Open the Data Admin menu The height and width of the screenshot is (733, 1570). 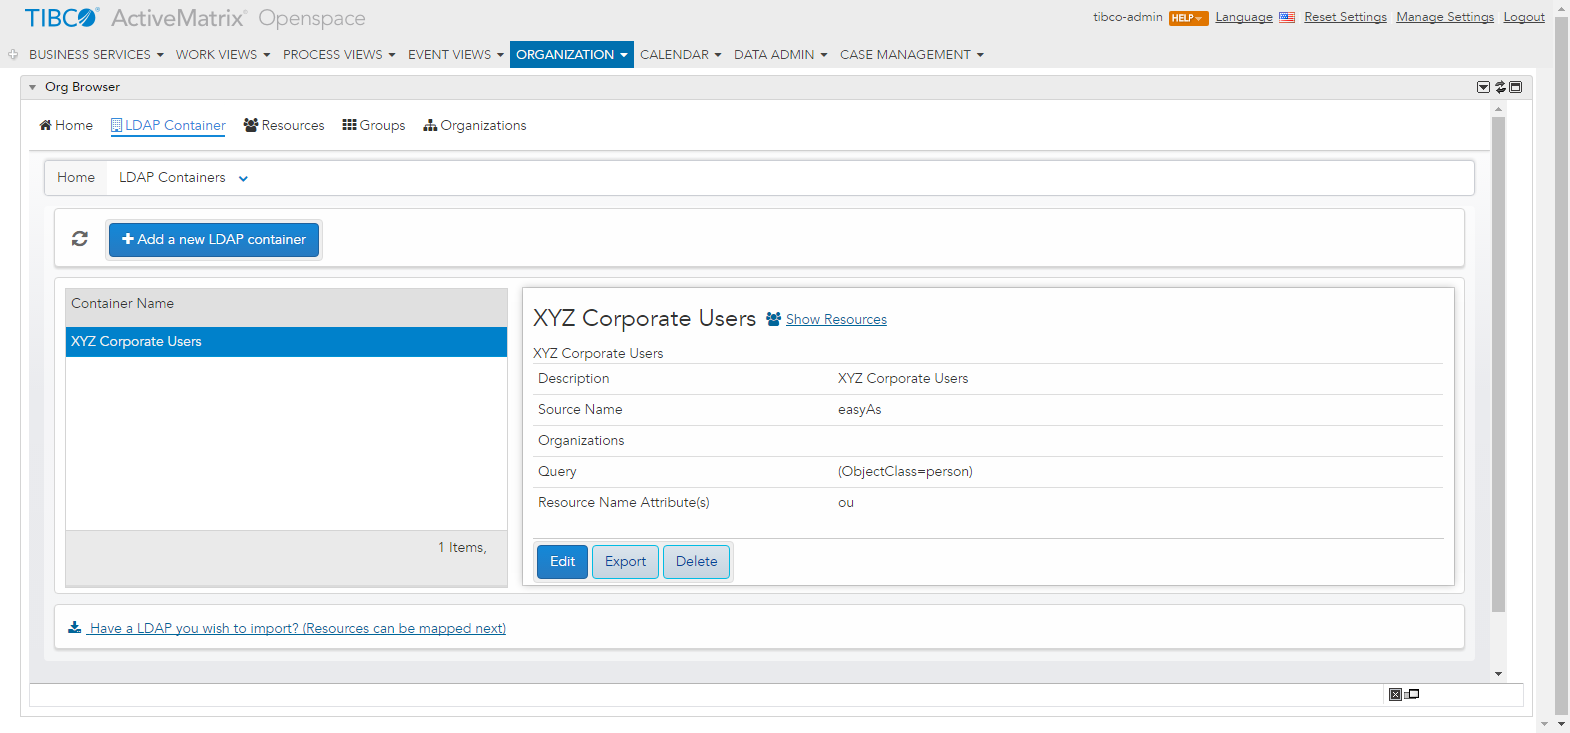(780, 55)
